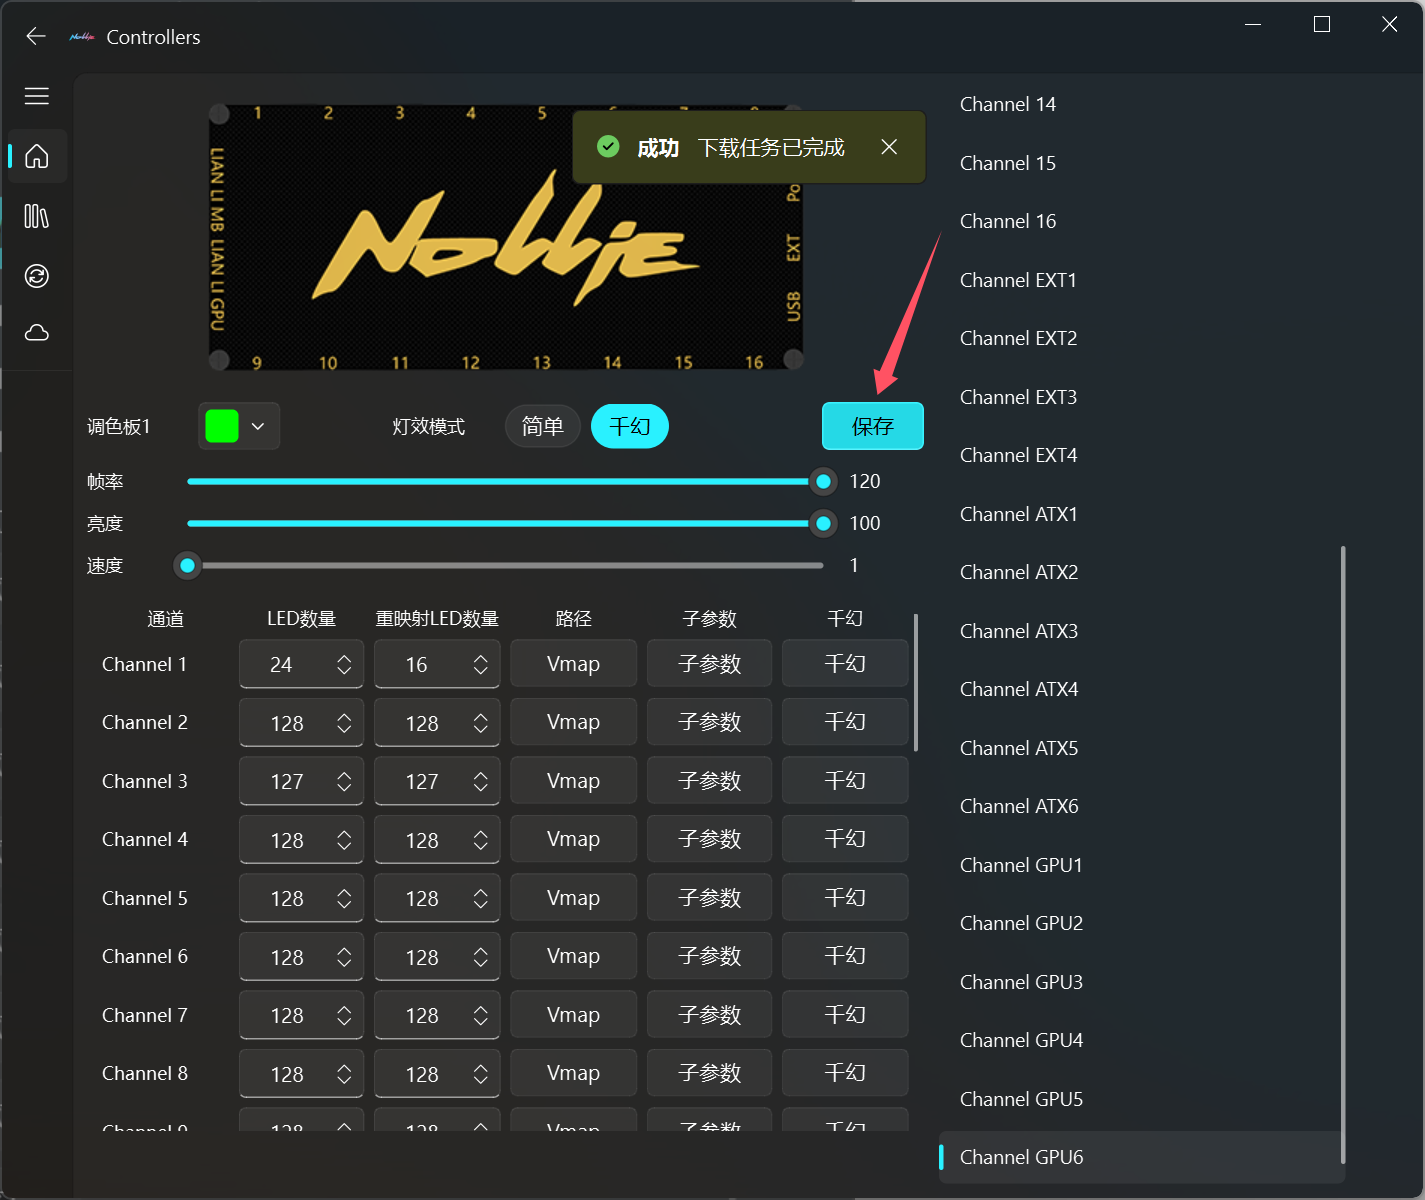Click frame rate value 120
The width and height of the screenshot is (1425, 1200).
(x=865, y=481)
